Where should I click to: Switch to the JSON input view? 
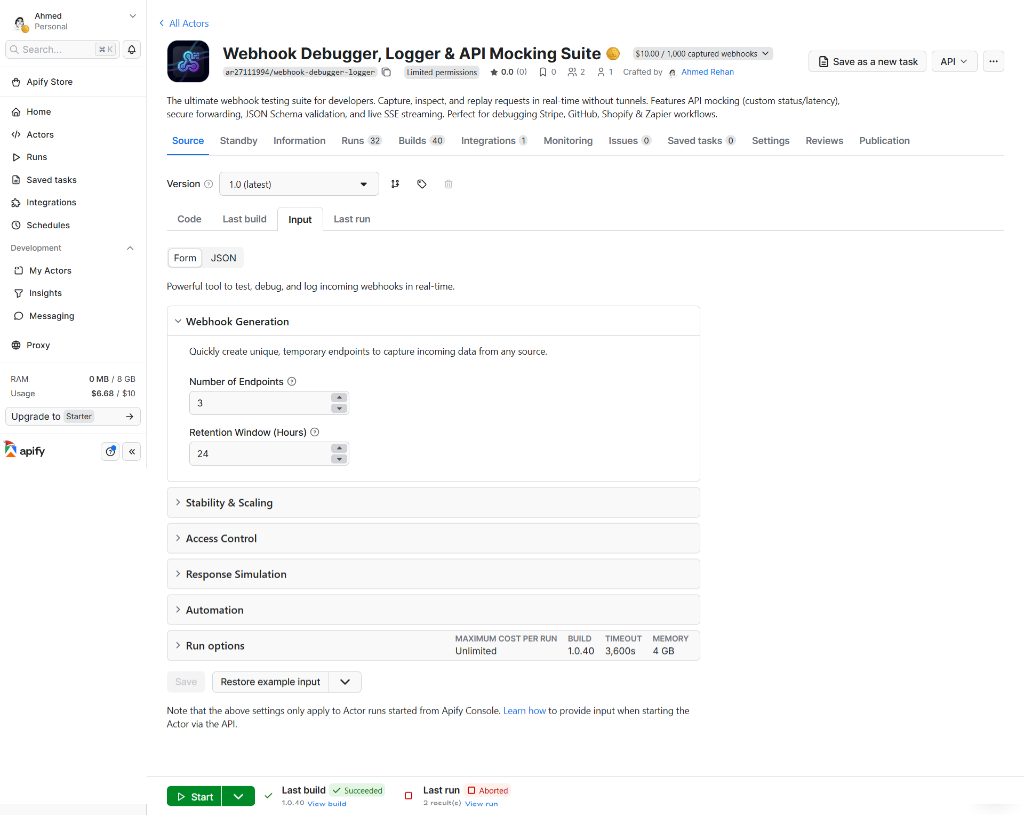[x=222, y=257]
